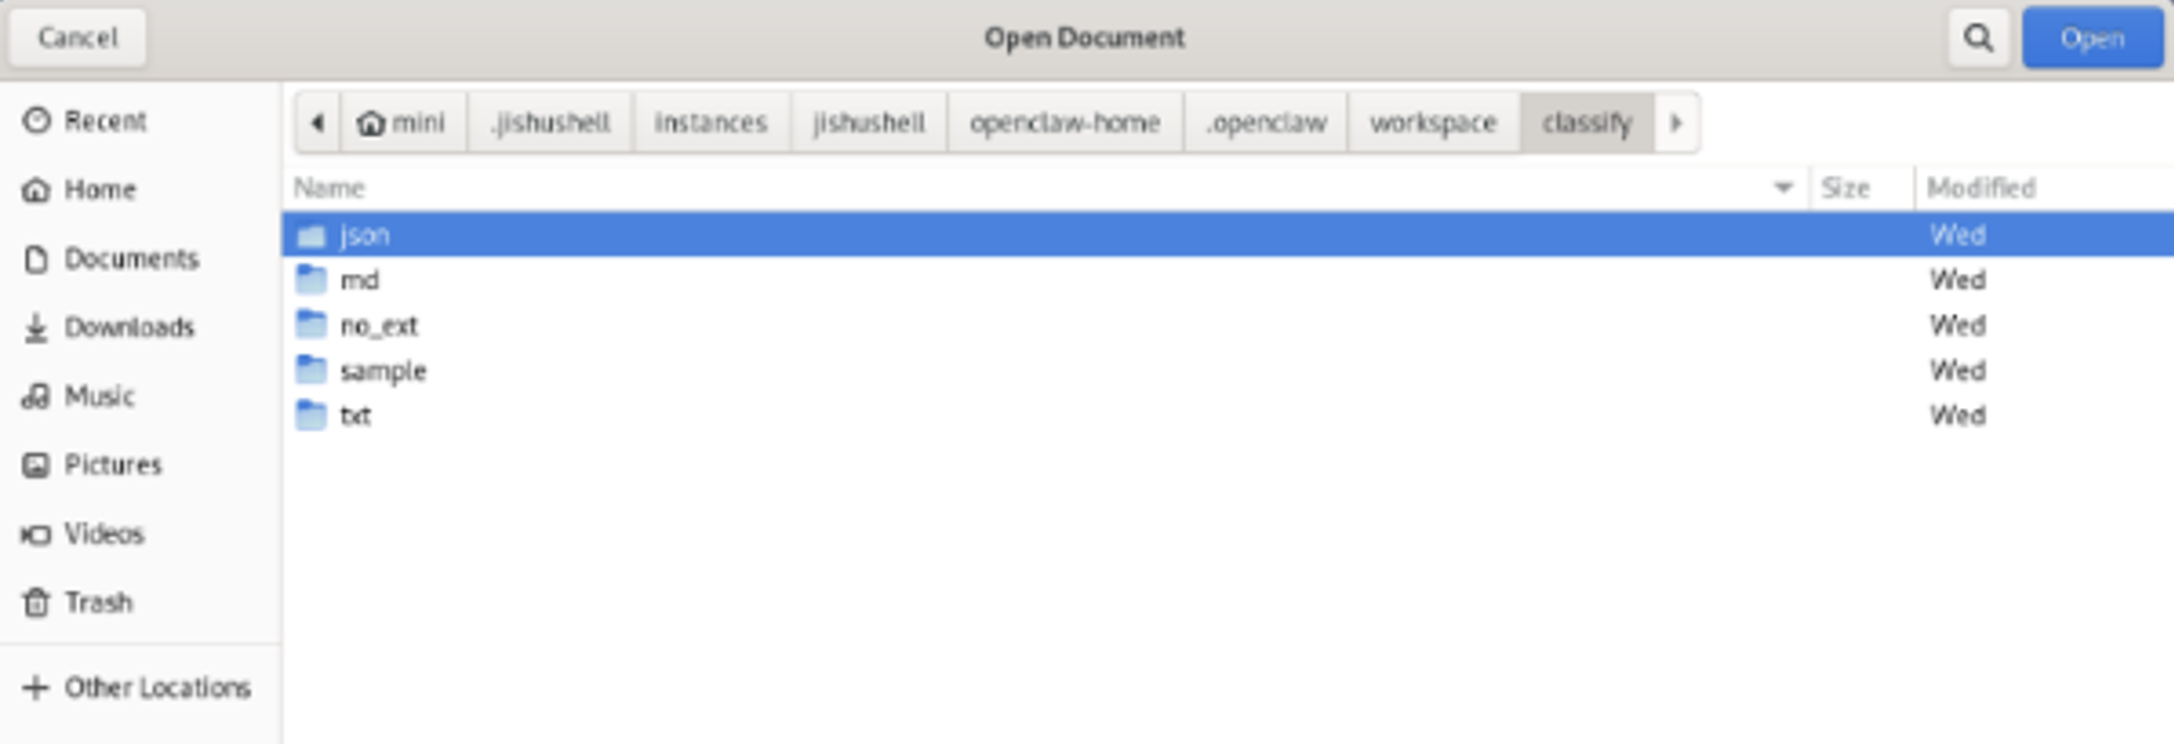Open Trash in the sidebar

[x=97, y=602]
